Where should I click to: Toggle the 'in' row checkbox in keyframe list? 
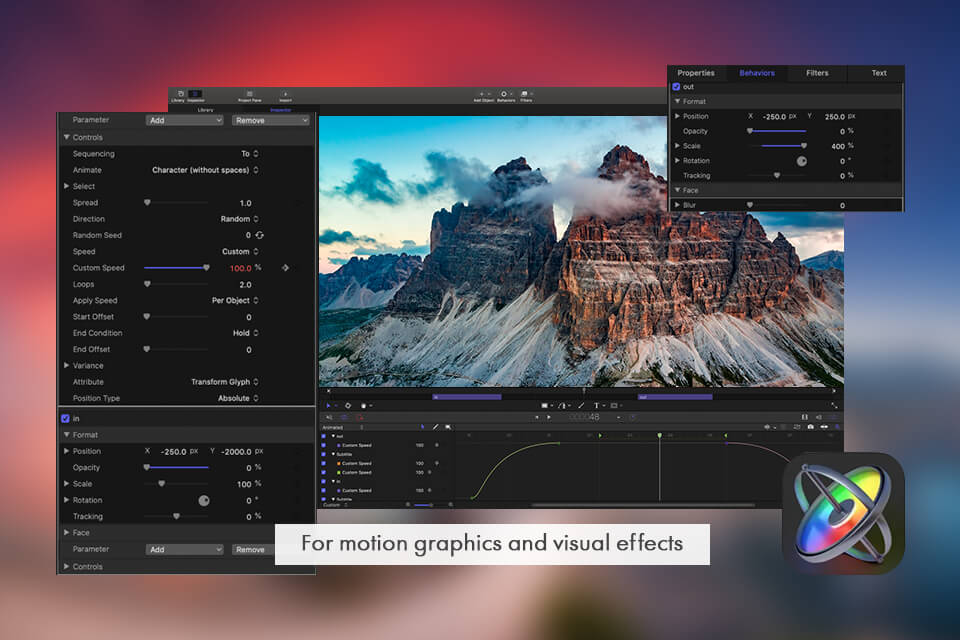point(323,481)
